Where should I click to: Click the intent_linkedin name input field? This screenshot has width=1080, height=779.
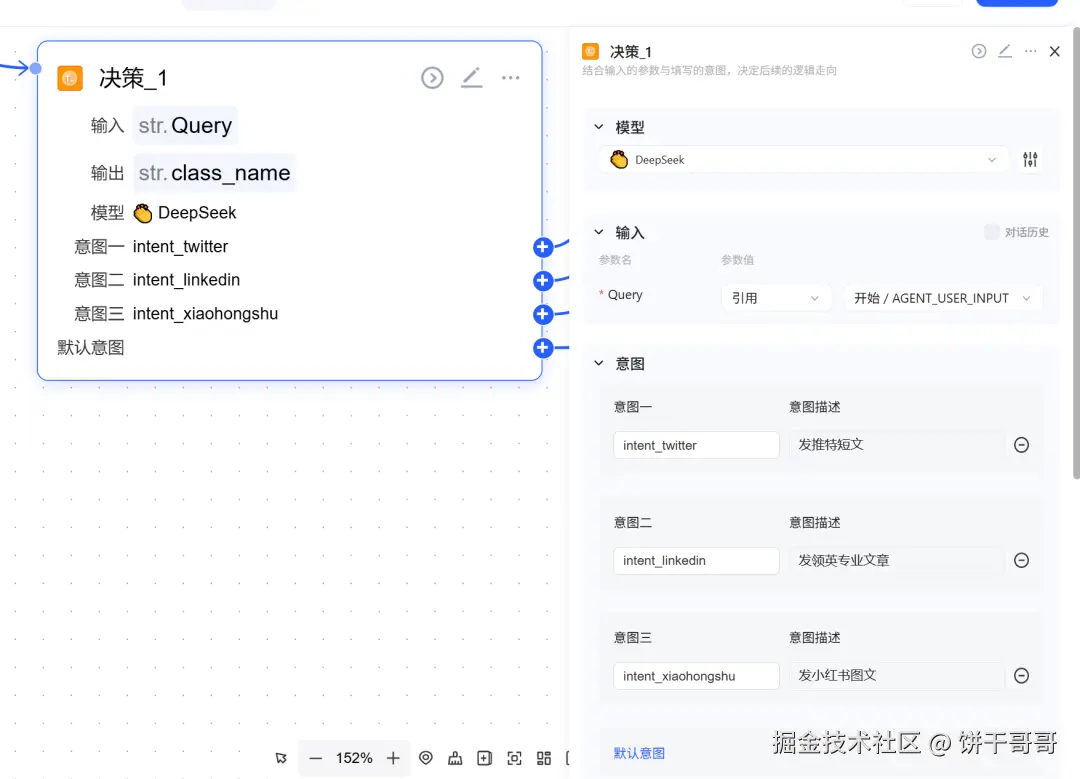pyautogui.click(x=696, y=561)
